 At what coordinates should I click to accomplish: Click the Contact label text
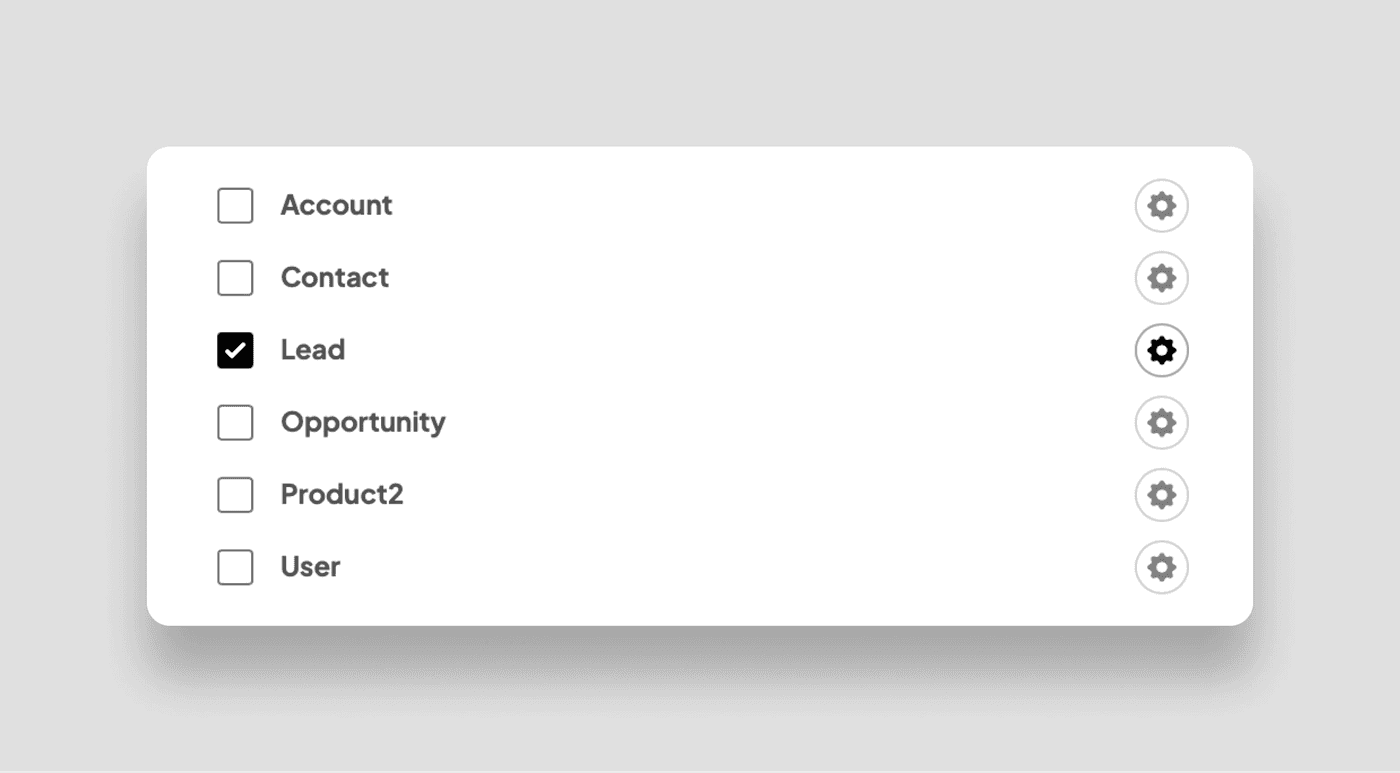click(x=334, y=277)
